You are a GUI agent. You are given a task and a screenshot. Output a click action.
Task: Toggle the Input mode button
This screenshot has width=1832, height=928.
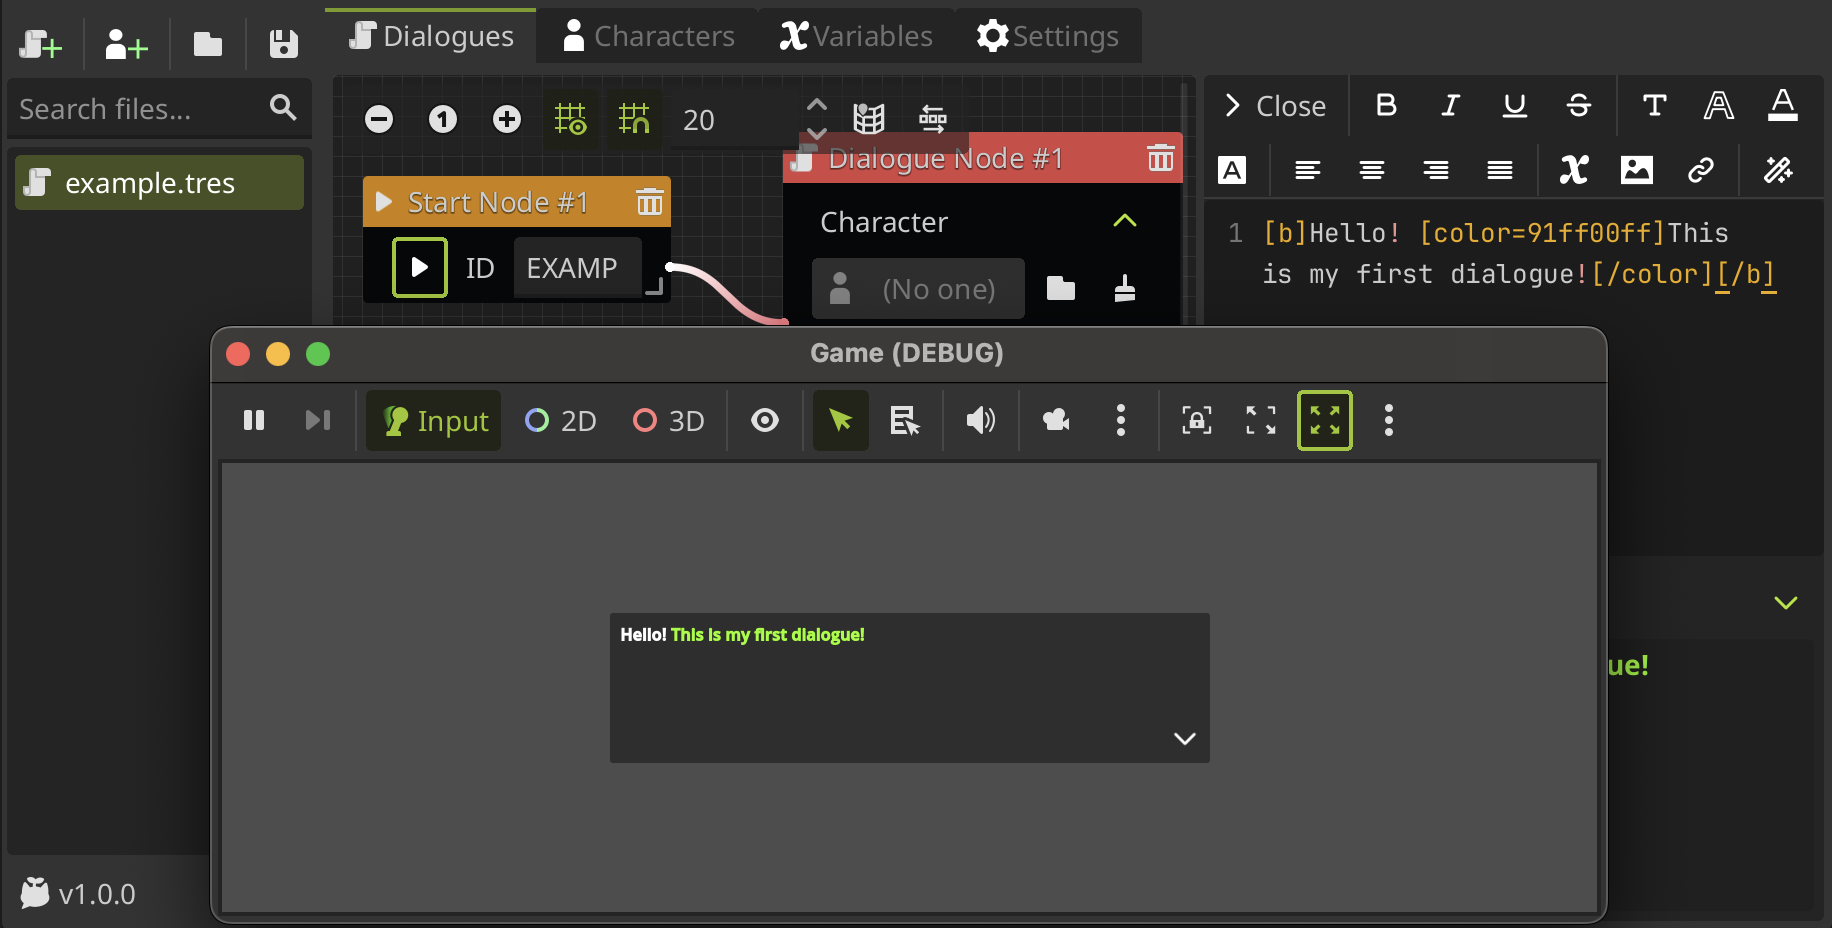click(x=434, y=421)
